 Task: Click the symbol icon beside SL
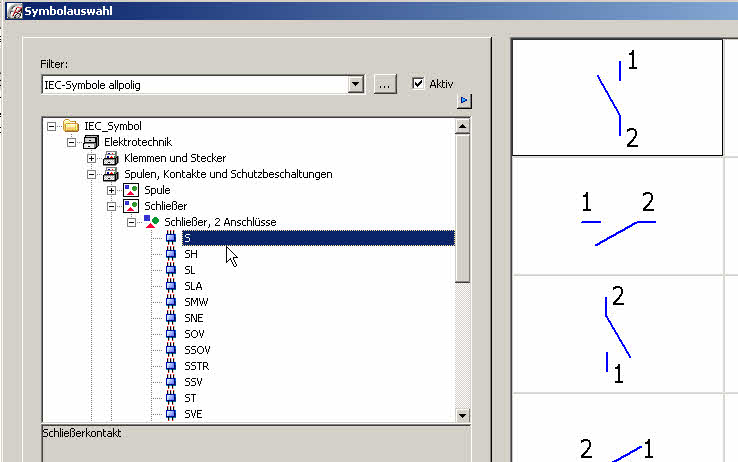[x=171, y=270]
